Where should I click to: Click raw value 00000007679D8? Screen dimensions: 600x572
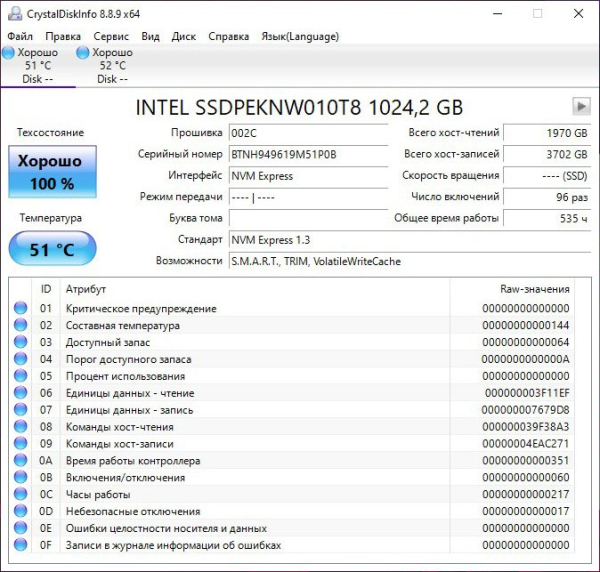pyautogui.click(x=525, y=410)
